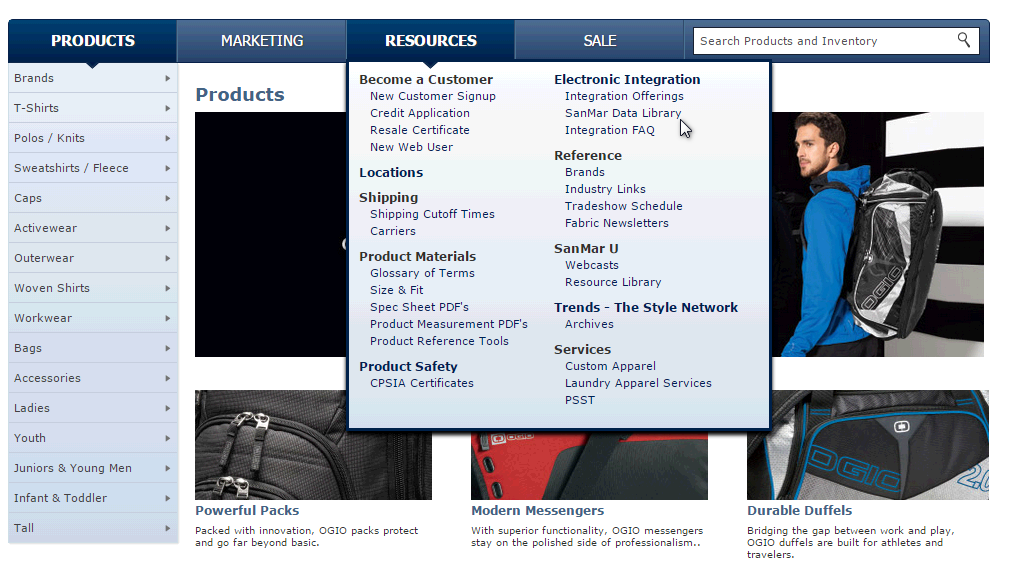
Task: Click the Powerful Packs product image
Action: pos(313,445)
